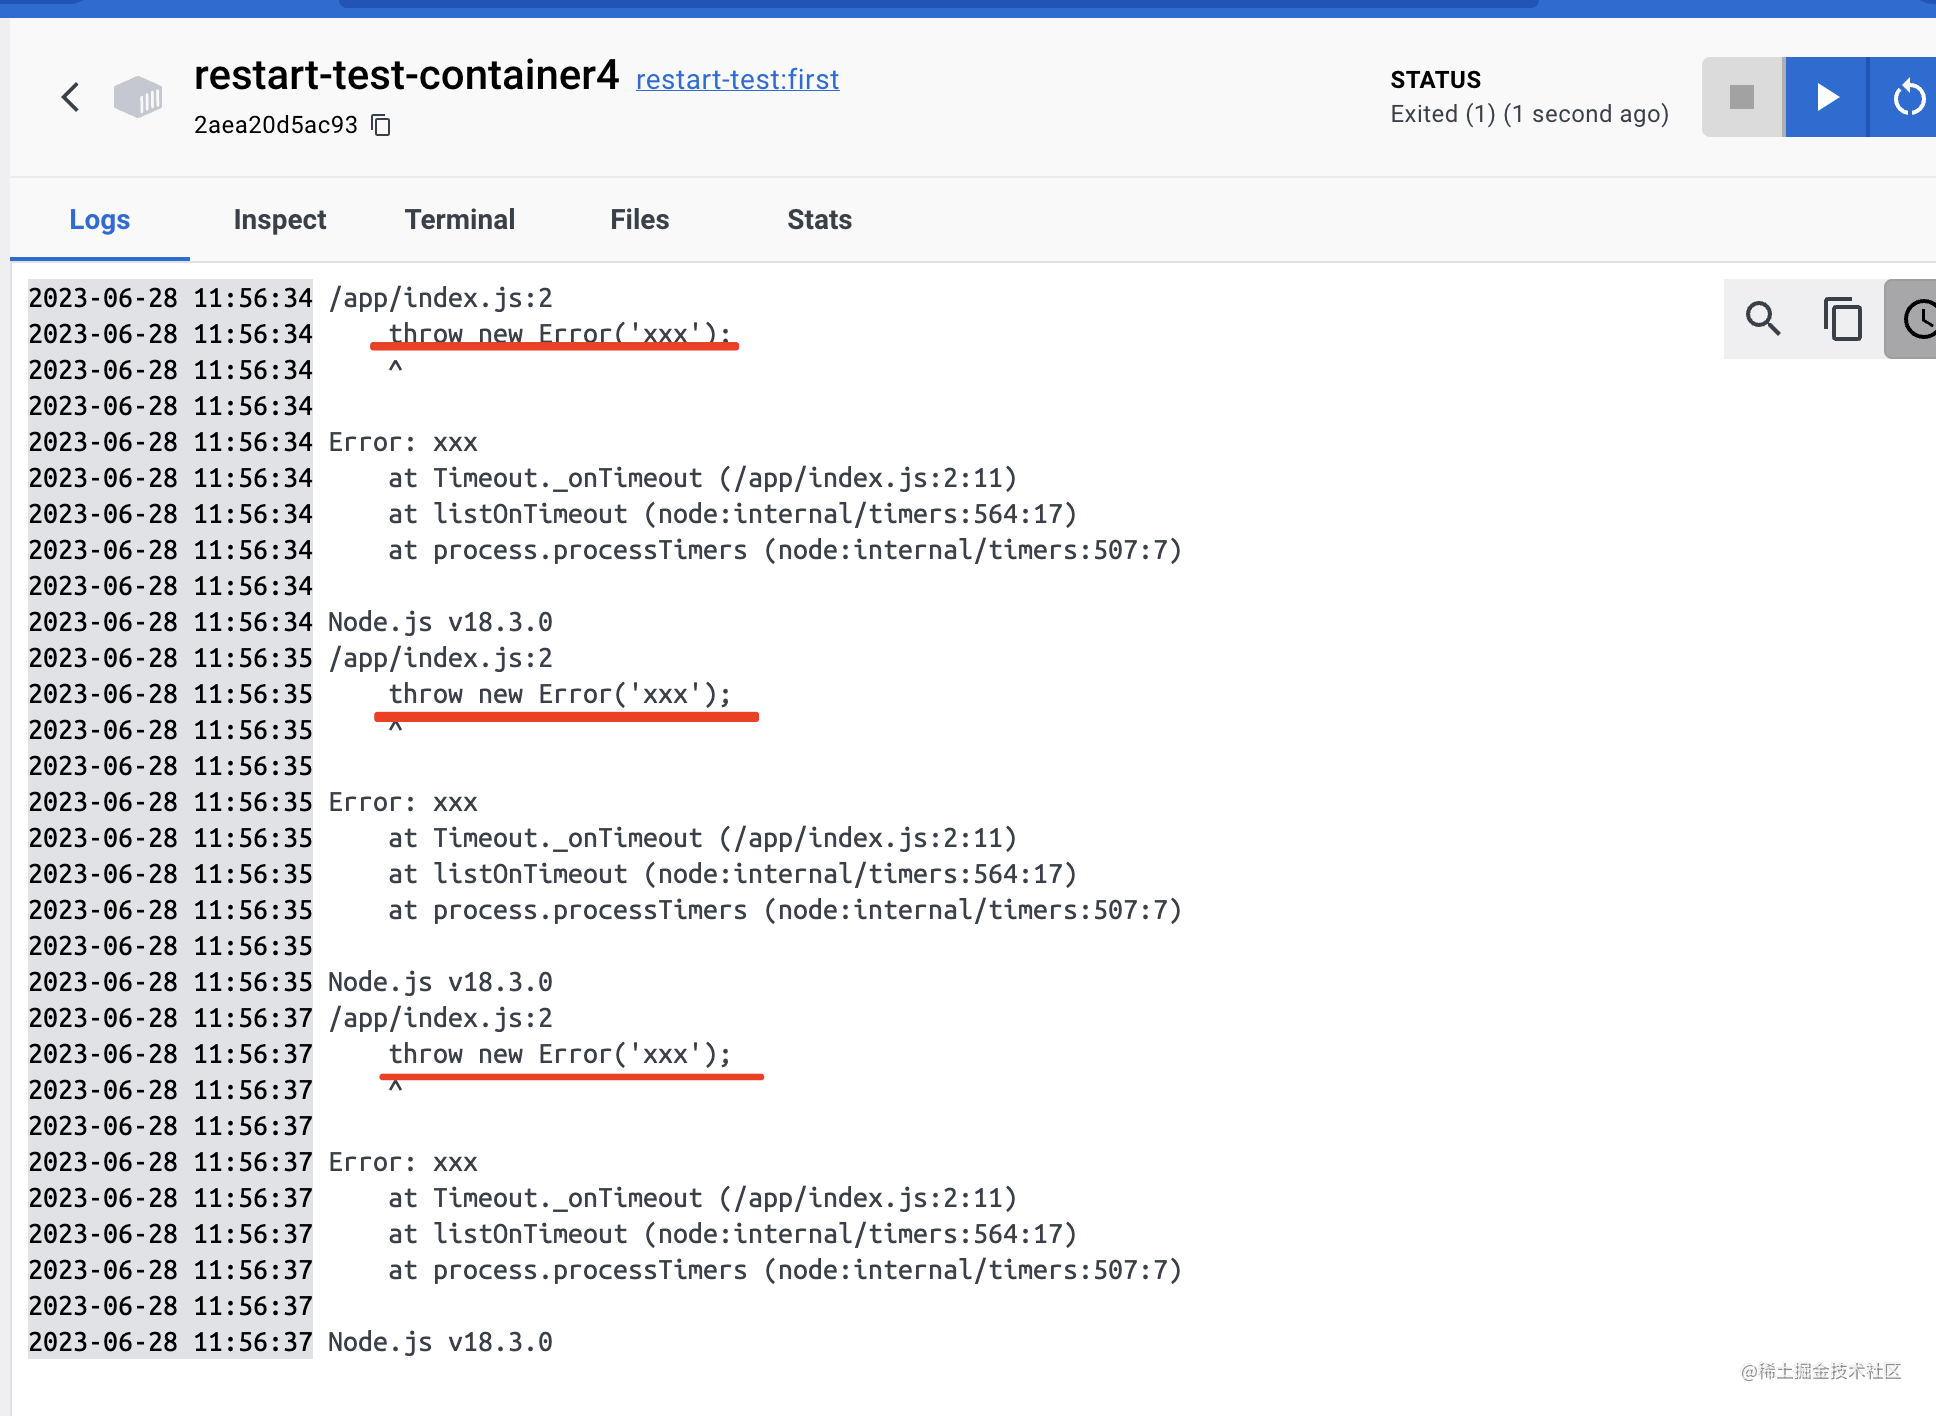This screenshot has width=1936, height=1416.
Task: Open the Files tab
Action: pos(639,220)
